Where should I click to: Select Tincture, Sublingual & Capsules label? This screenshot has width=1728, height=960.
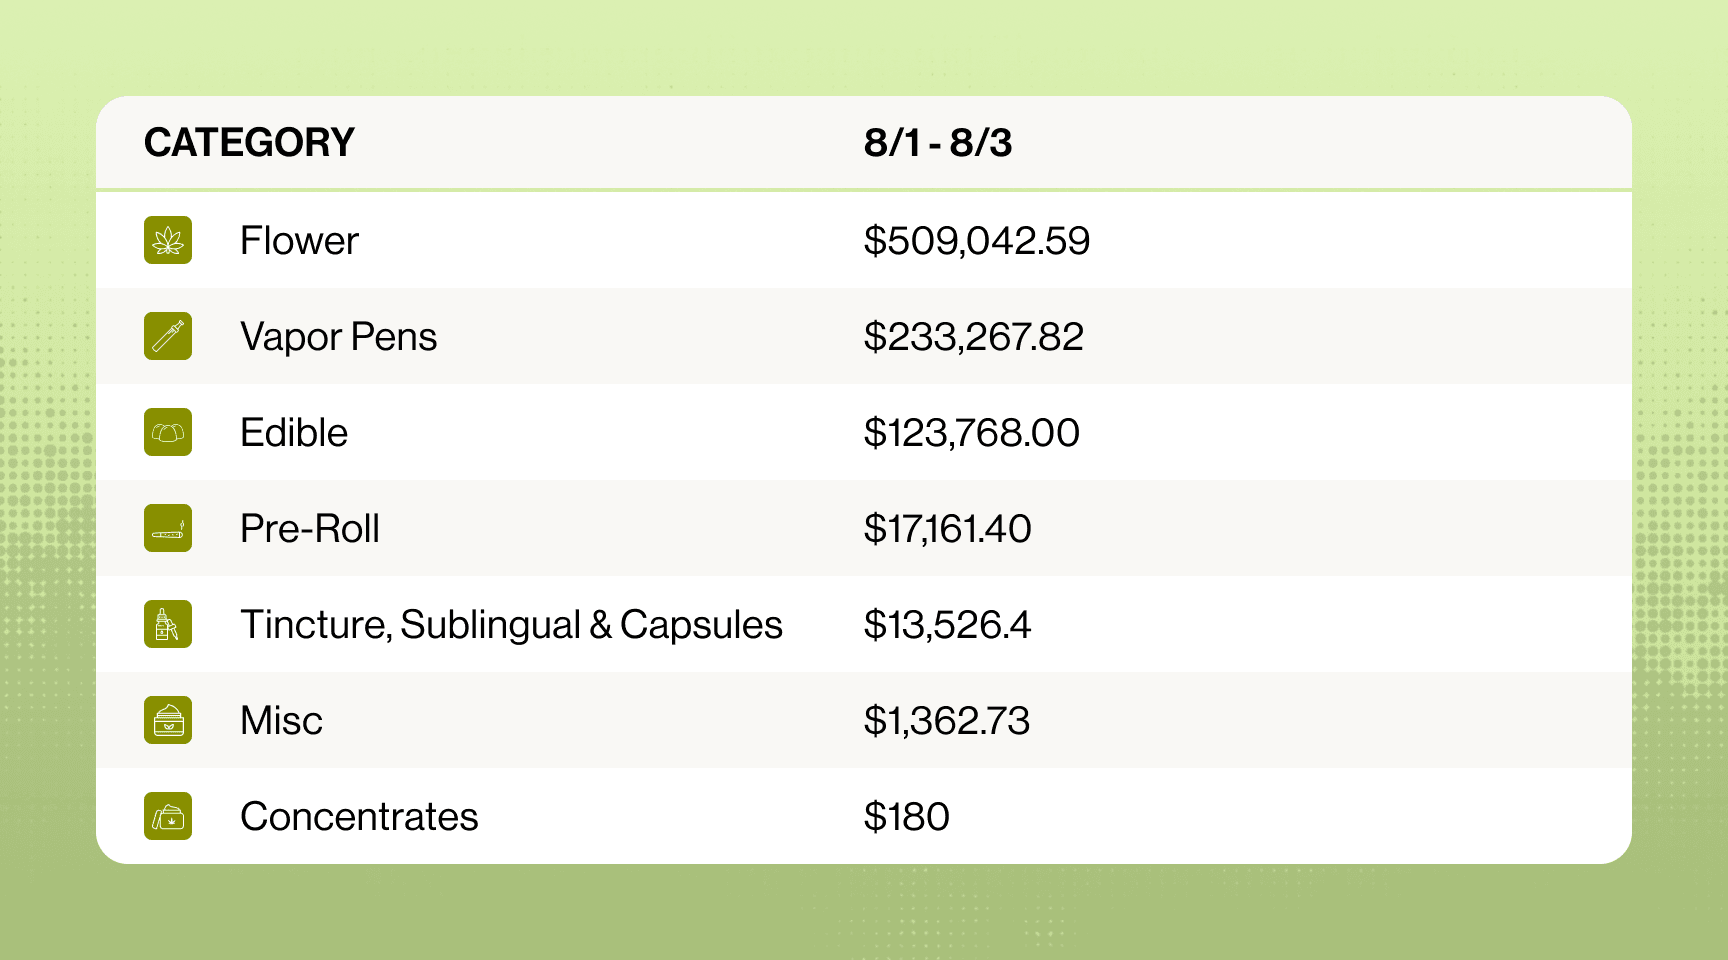click(511, 625)
